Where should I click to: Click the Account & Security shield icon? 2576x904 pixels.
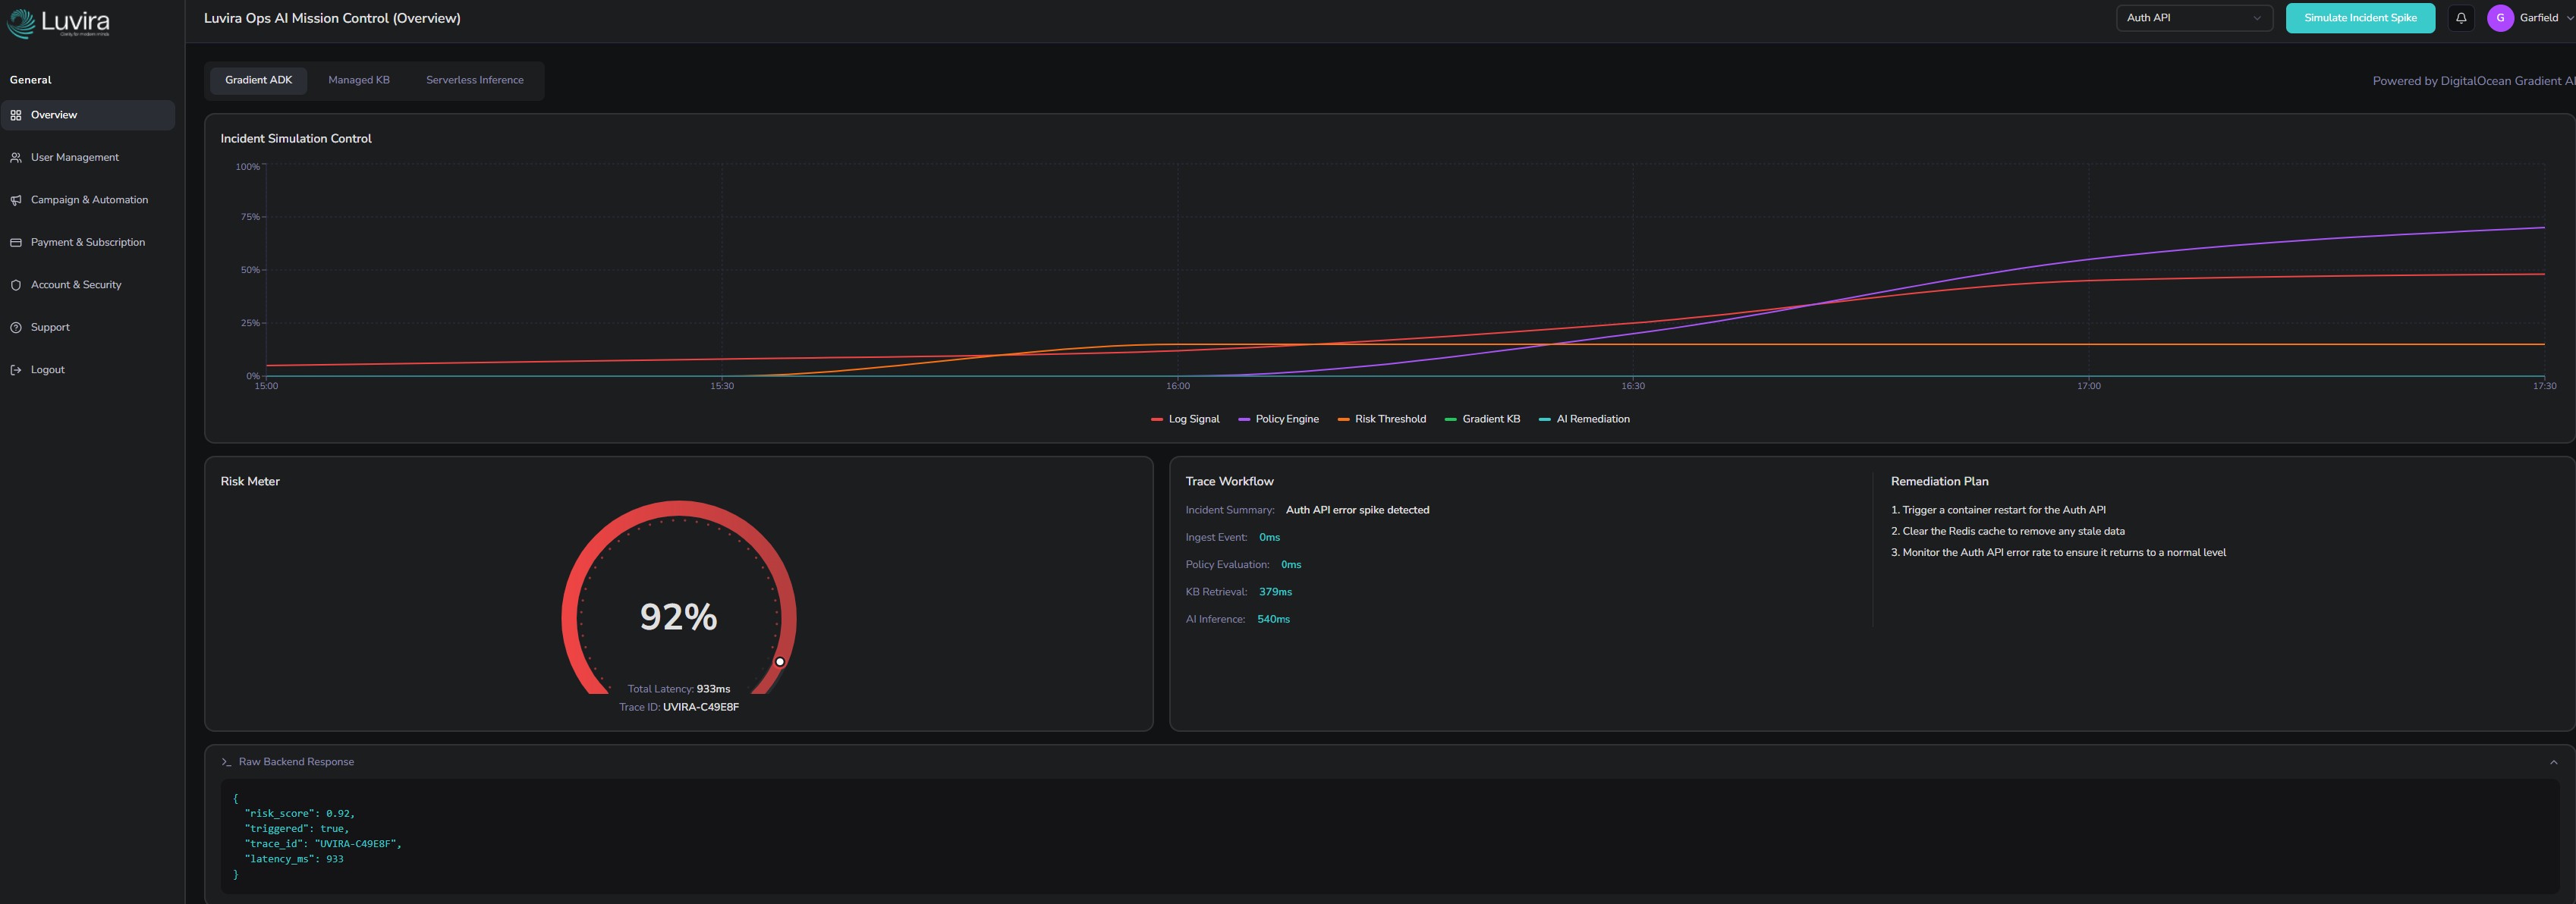click(x=16, y=285)
